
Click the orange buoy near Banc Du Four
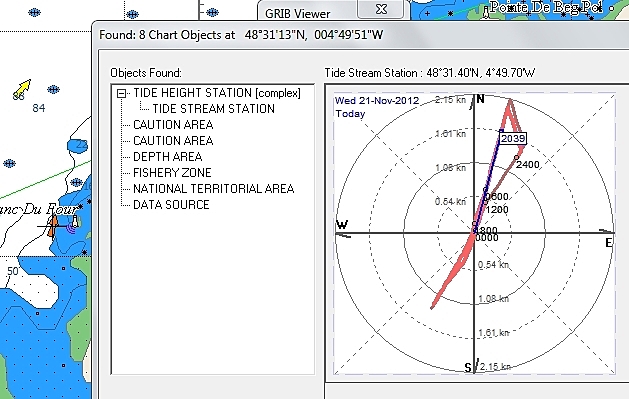click(53, 226)
